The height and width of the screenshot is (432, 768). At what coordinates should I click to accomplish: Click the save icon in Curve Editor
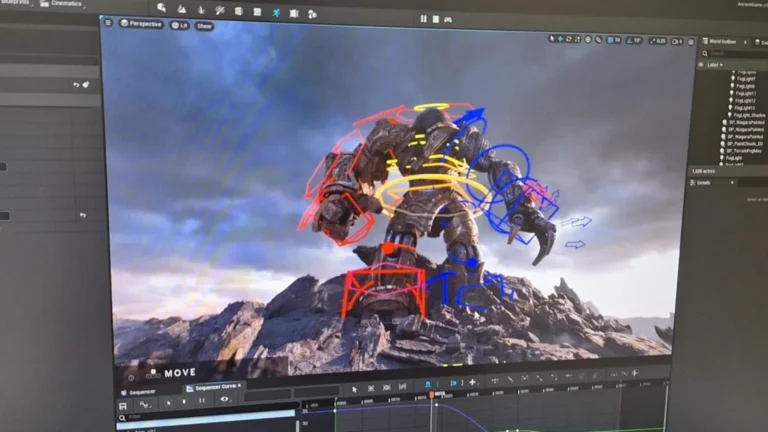(123, 406)
